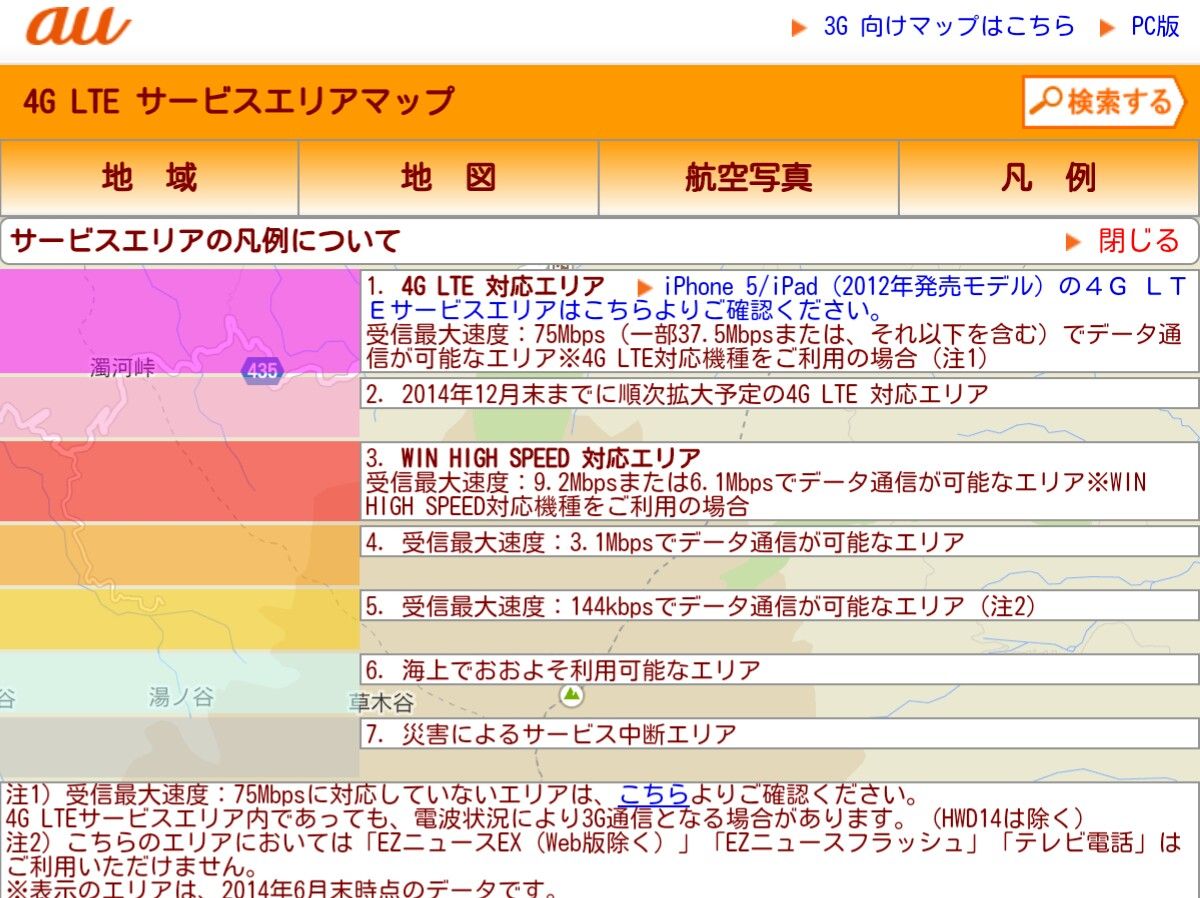Click the 濁河峠 map label
Image resolution: width=1200 pixels, height=898 pixels.
coord(122,369)
